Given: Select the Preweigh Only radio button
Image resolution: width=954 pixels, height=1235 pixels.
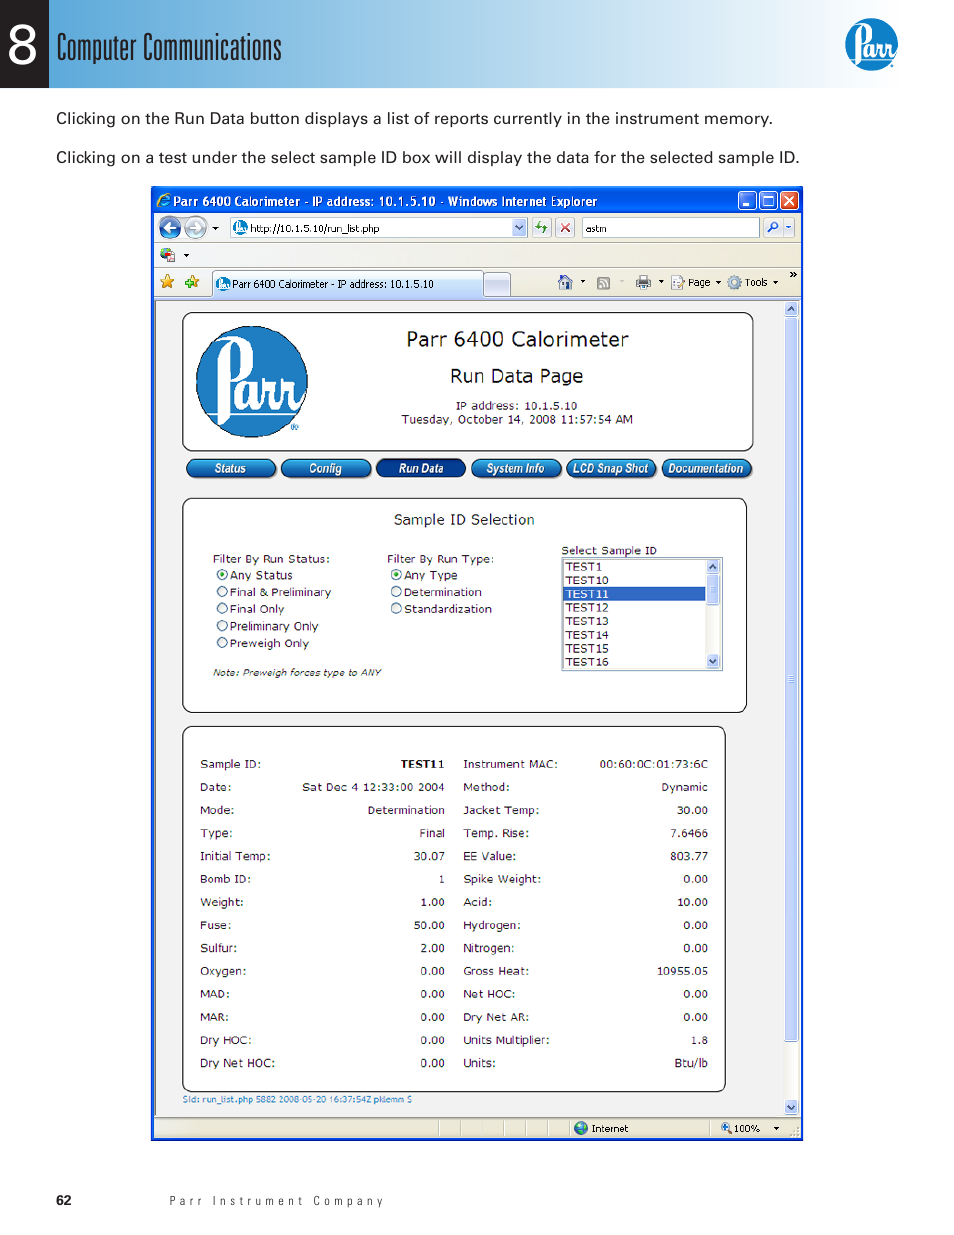Looking at the screenshot, I should 222,643.
